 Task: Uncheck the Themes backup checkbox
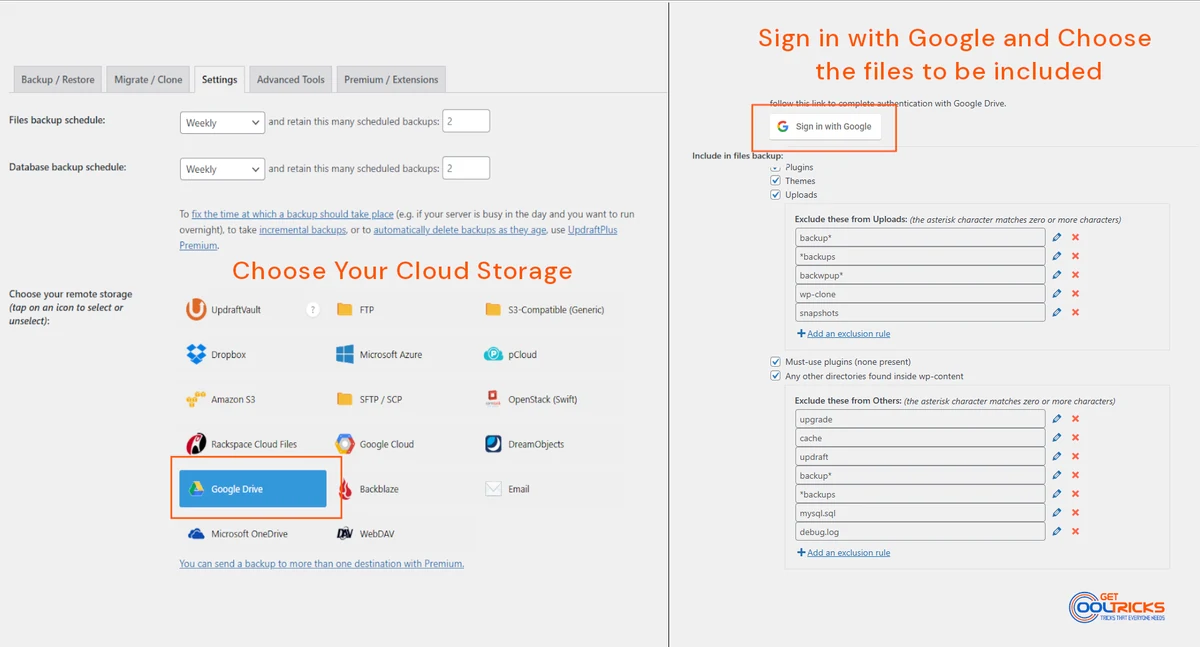[x=775, y=181]
